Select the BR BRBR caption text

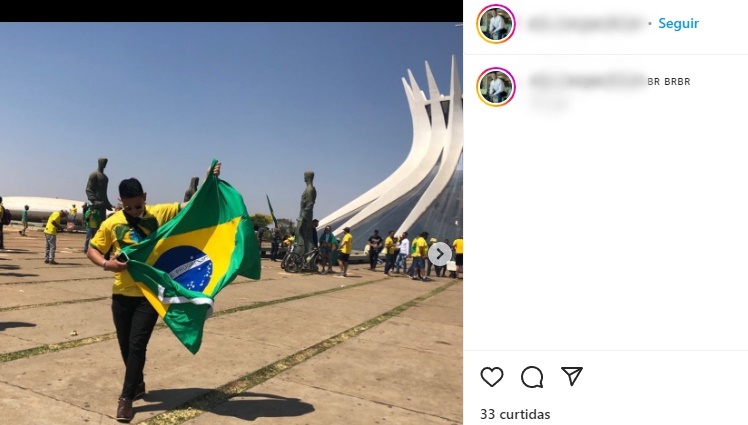tap(669, 82)
